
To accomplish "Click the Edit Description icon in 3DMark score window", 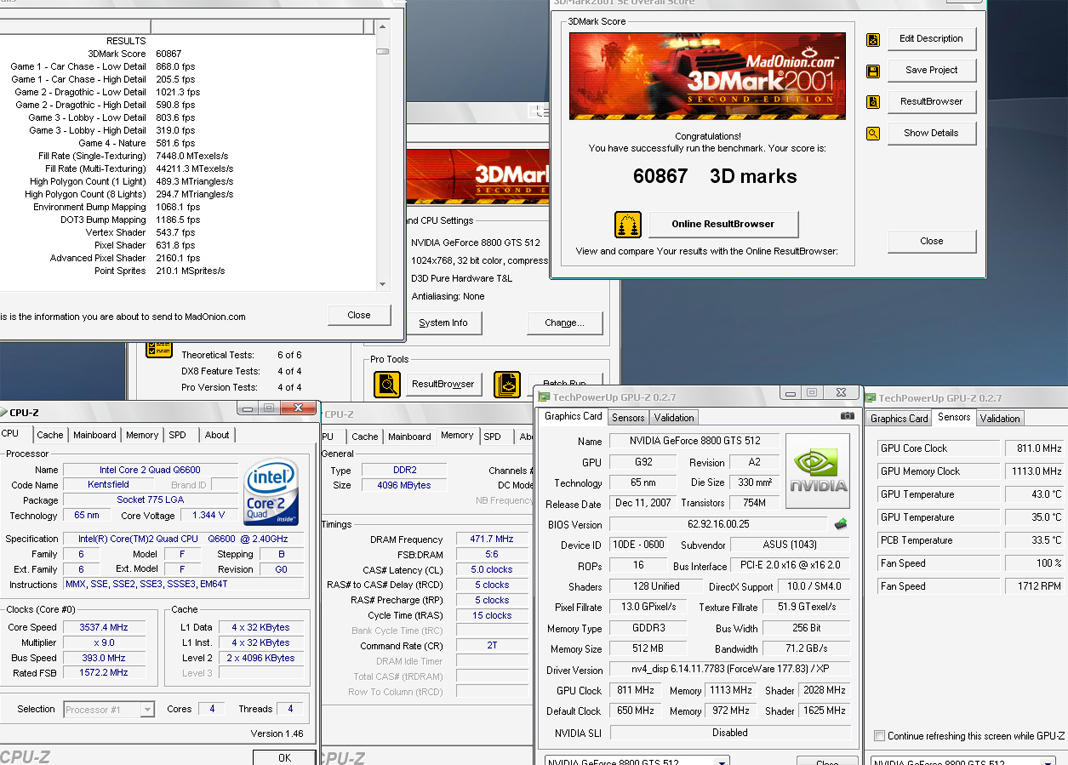I will tap(873, 40).
